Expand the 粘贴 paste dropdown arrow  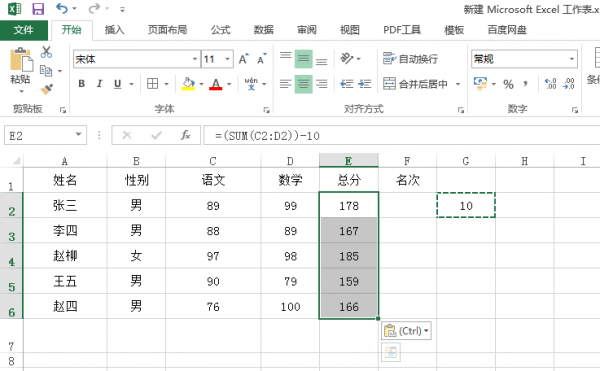[21, 91]
